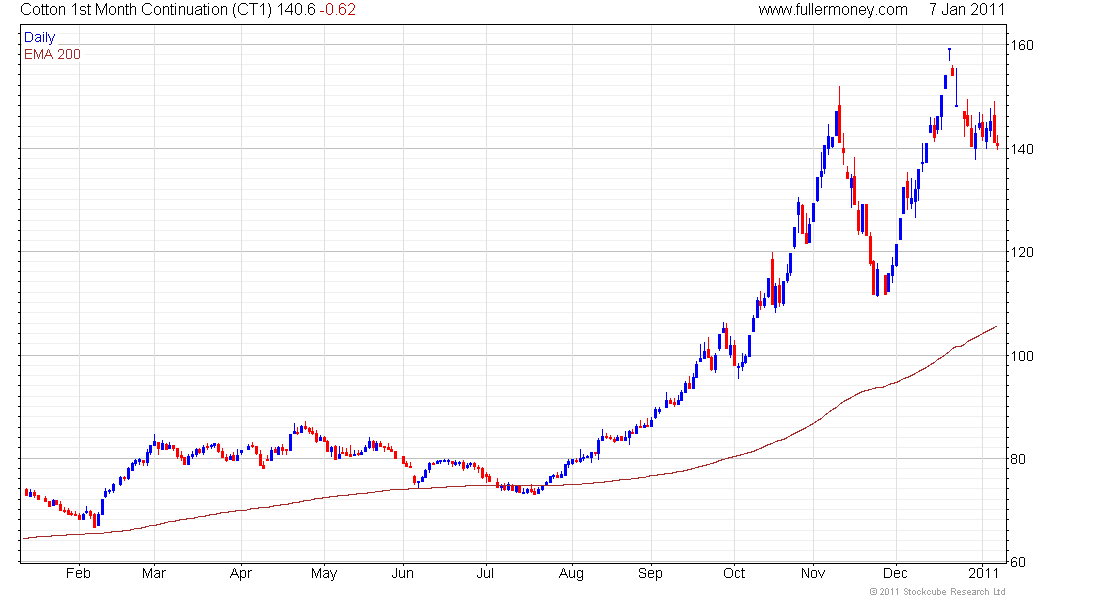This screenshot has width=1100, height=600.
Task: Open the www.fullermoney.com text
Action: pos(833,10)
